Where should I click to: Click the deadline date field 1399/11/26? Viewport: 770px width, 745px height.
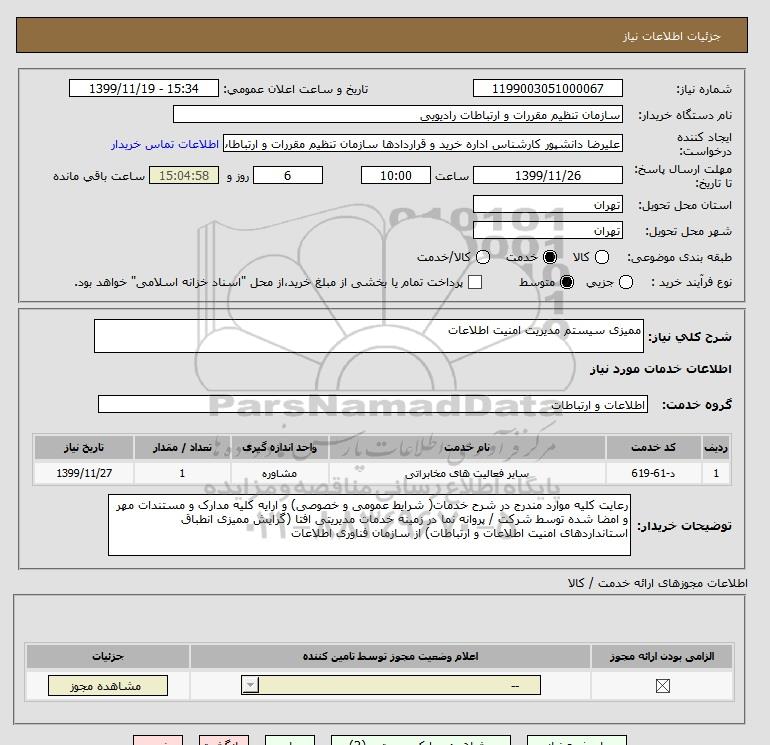[x=548, y=175]
